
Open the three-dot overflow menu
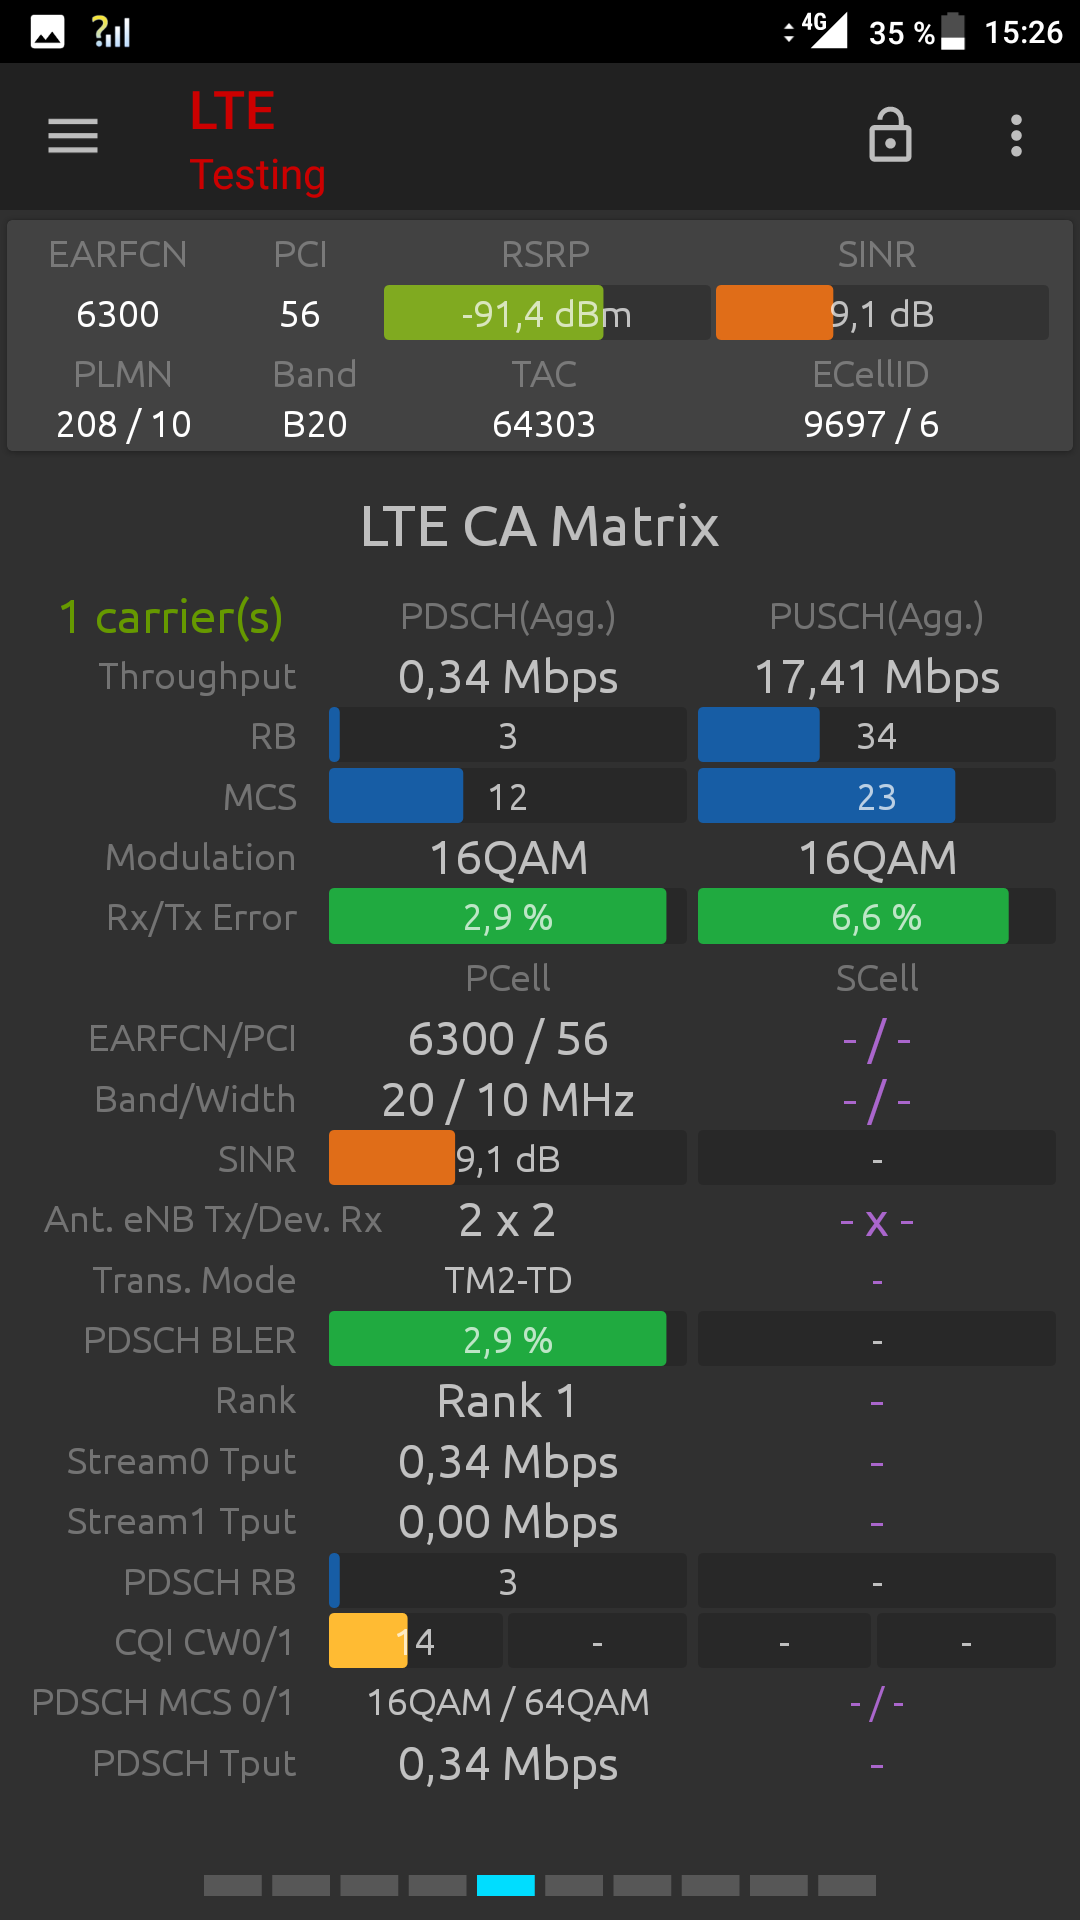1016,135
